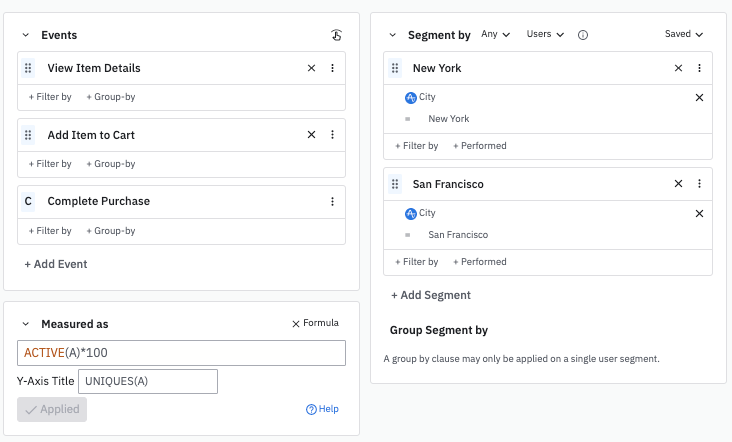Click the formula input field
Viewport: 732px width, 442px height.
(181, 353)
